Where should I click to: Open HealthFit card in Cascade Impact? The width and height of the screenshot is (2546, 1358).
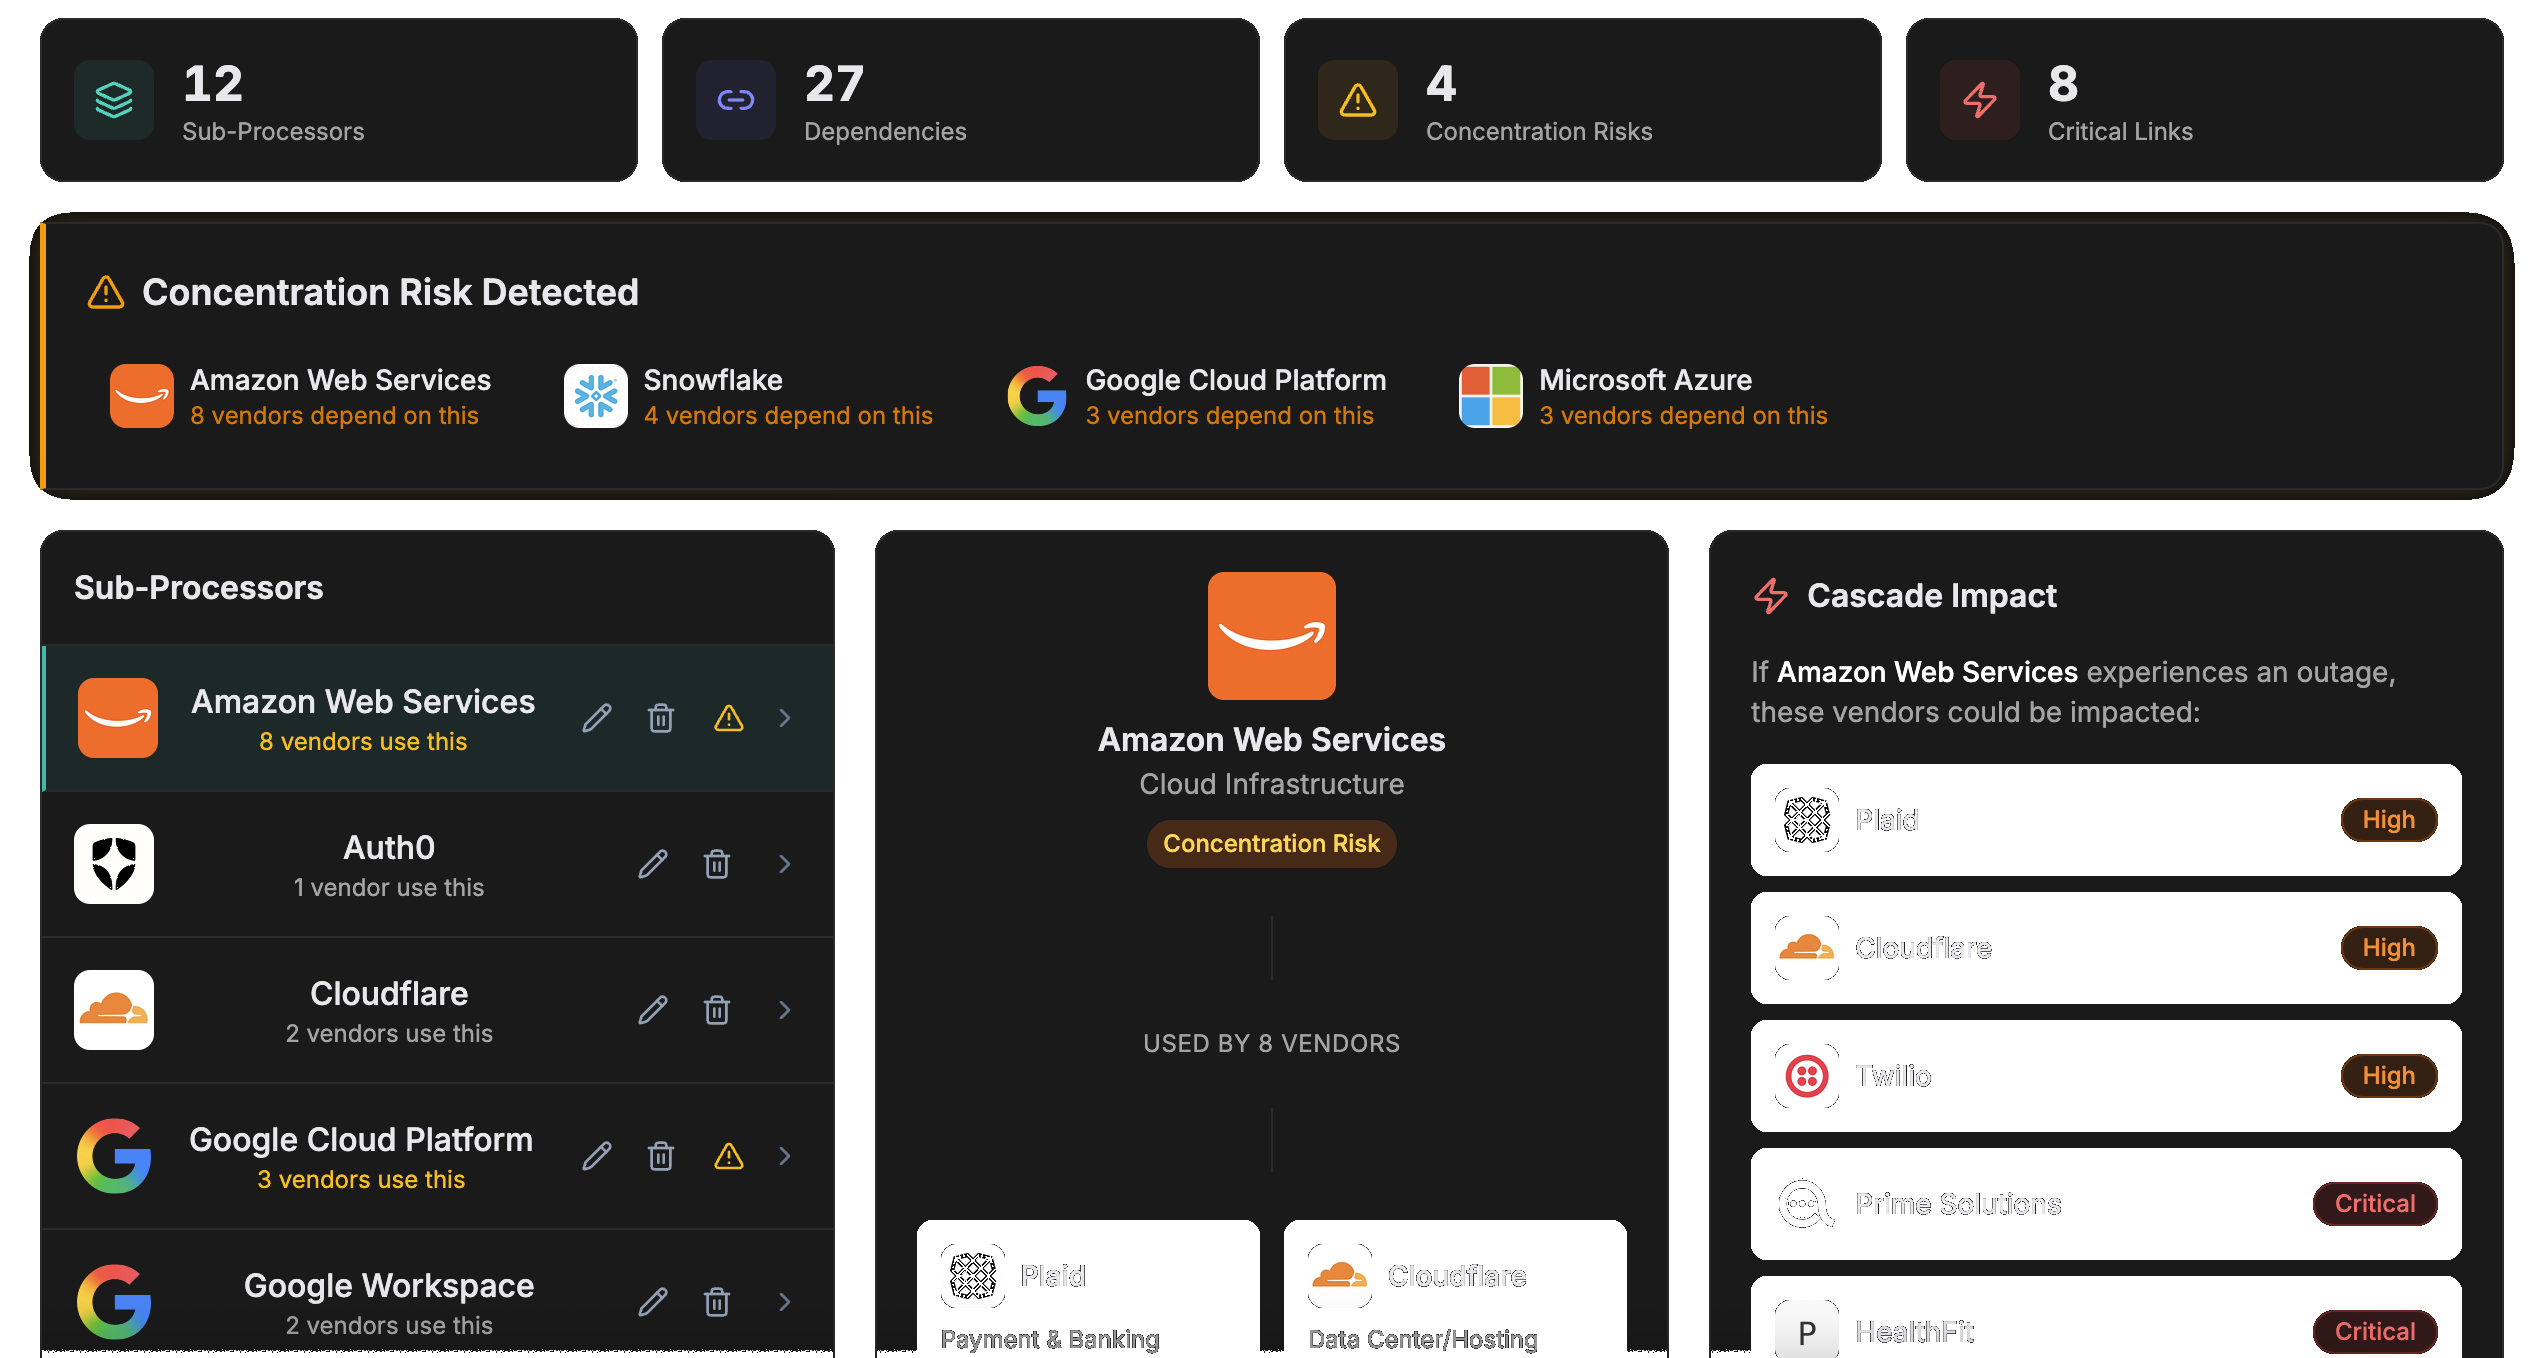pos(2106,1317)
